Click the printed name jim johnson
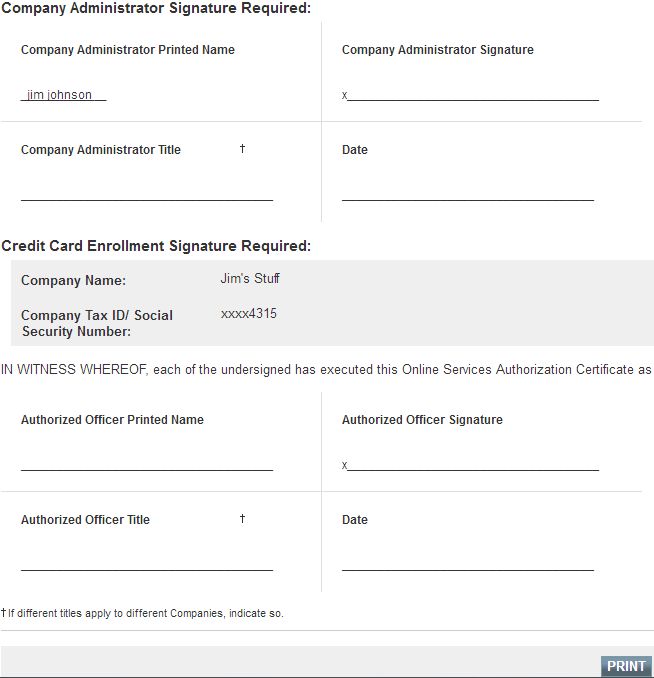The image size is (654, 678). (59, 95)
